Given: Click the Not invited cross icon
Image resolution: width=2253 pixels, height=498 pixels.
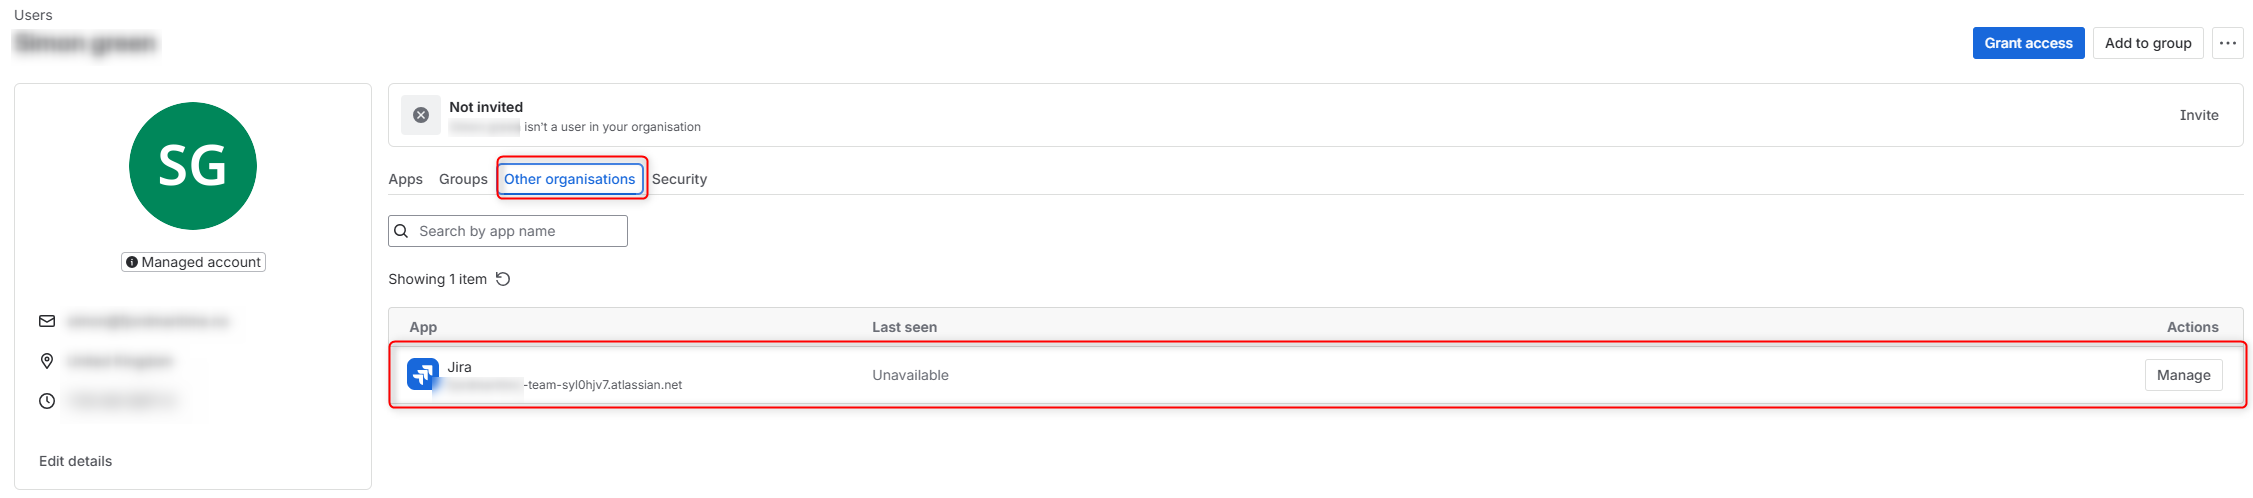Looking at the screenshot, I should coord(421,115).
